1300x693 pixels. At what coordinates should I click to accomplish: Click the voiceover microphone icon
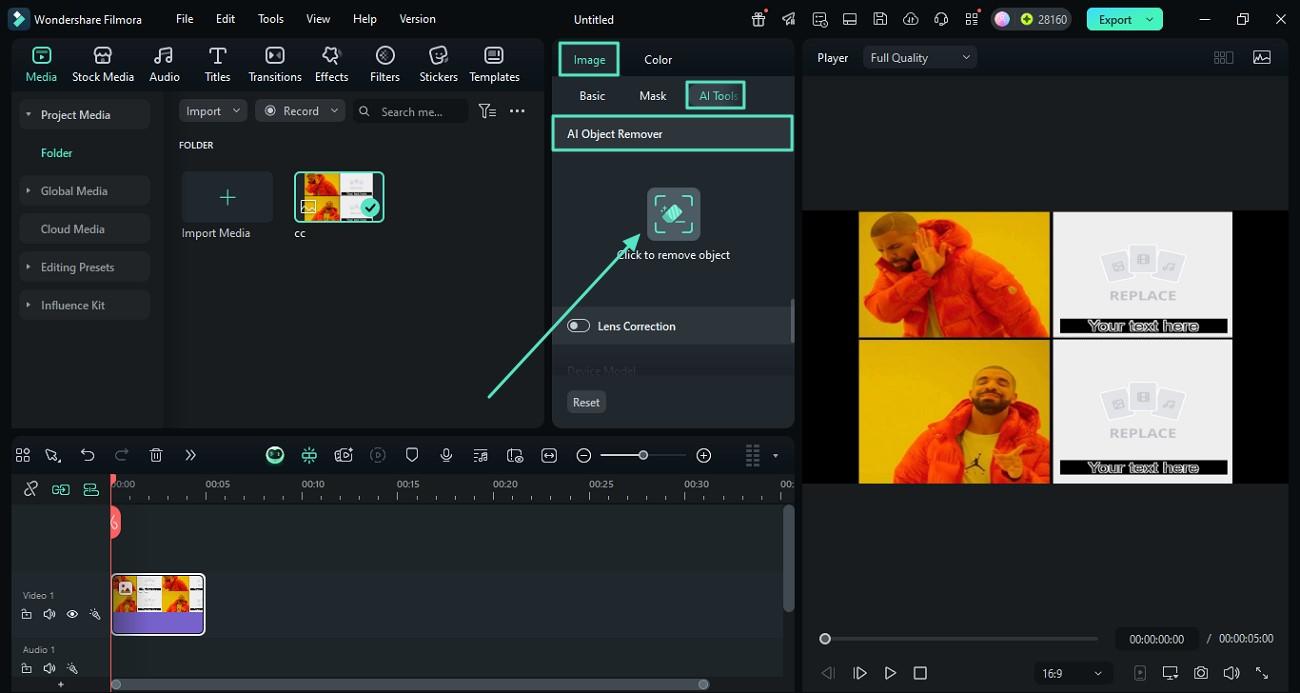point(446,455)
